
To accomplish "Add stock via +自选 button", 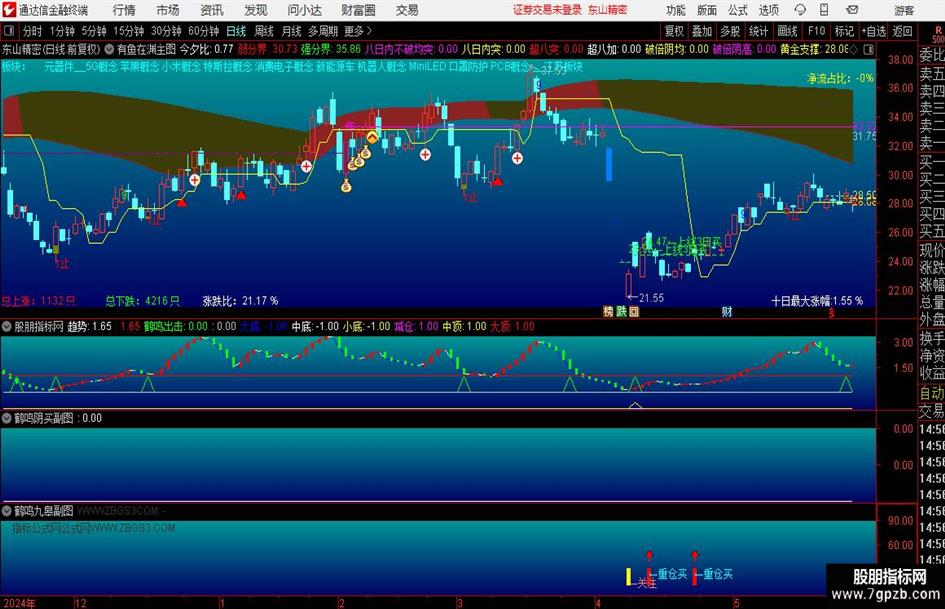I will click(874, 31).
